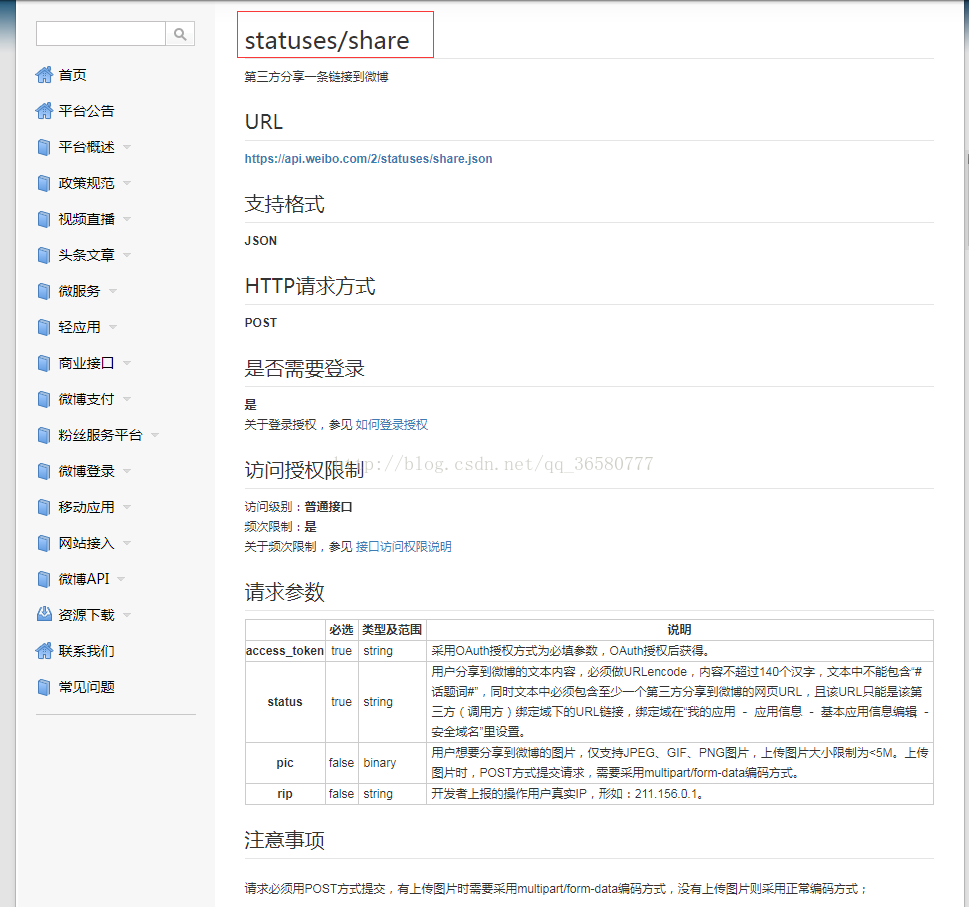
Task: Click the 请求参数 section heading
Action: point(284,592)
